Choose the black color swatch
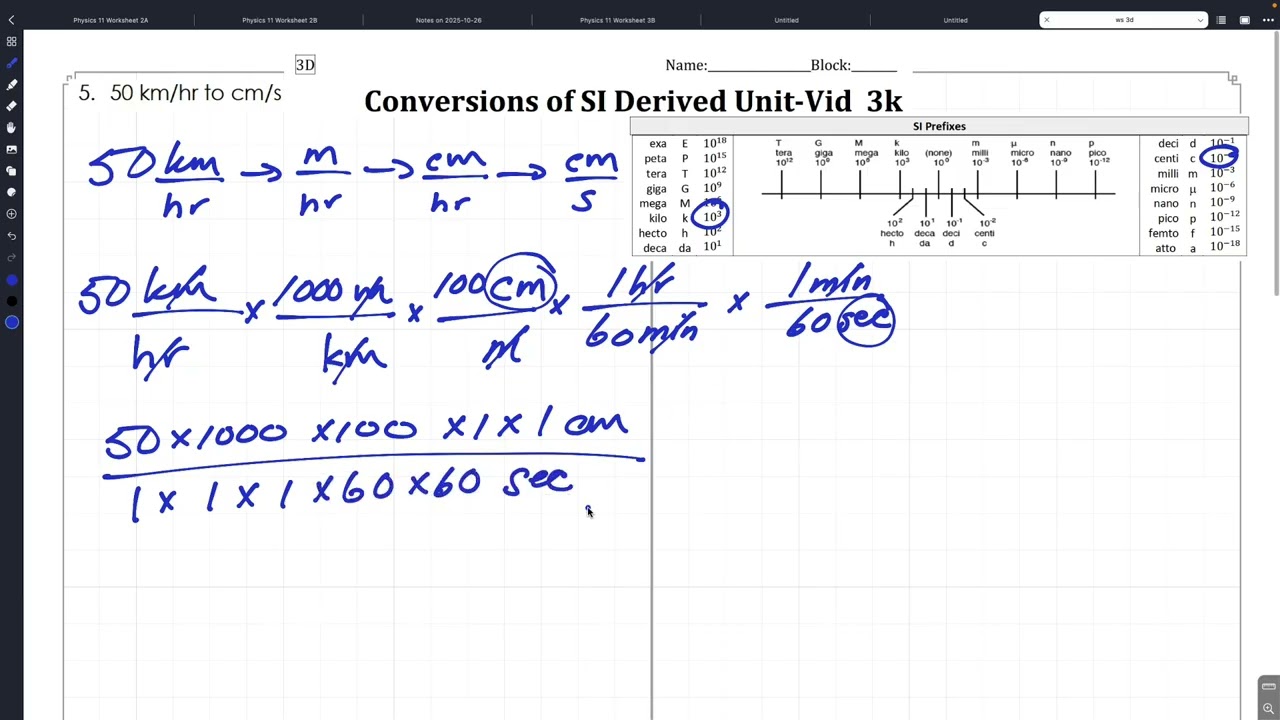 coord(11,301)
